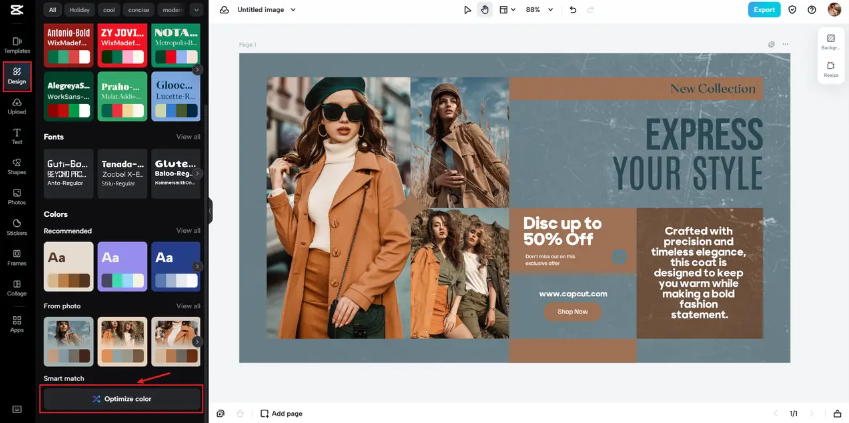This screenshot has height=423, width=849.
Task: Click the shield privacy icon
Action: tap(793, 10)
